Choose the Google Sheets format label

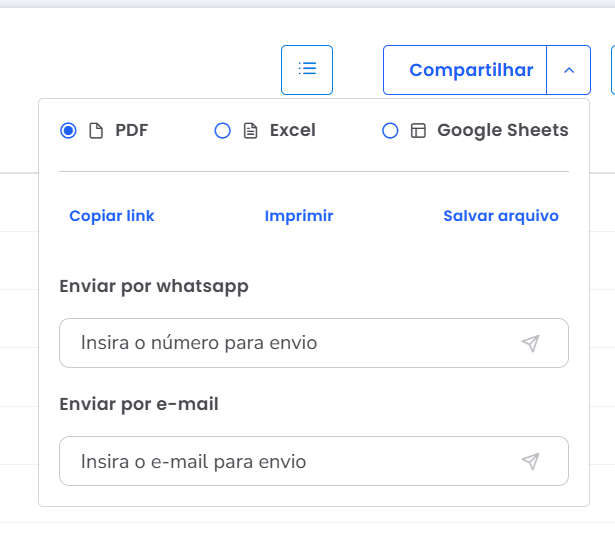502,131
